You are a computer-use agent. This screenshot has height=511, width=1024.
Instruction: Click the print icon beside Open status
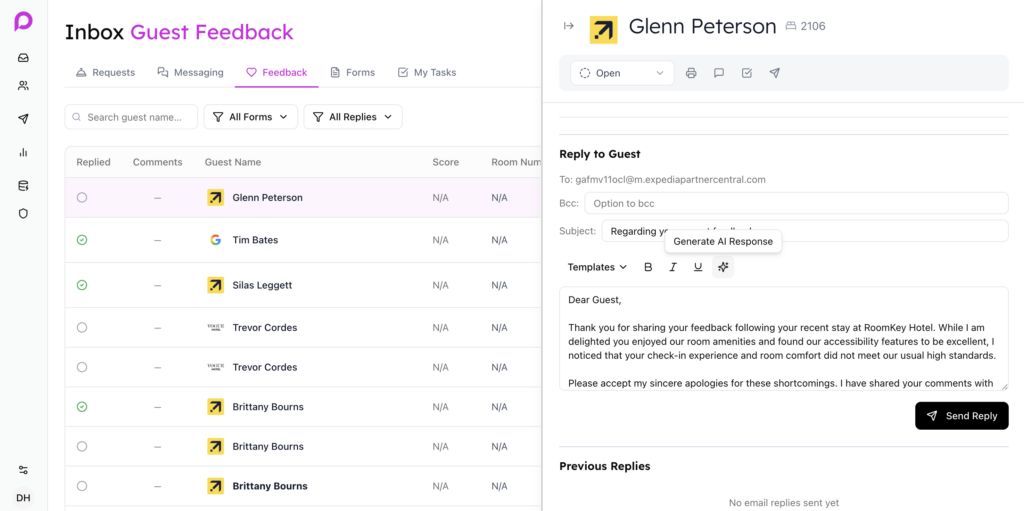[x=691, y=73]
